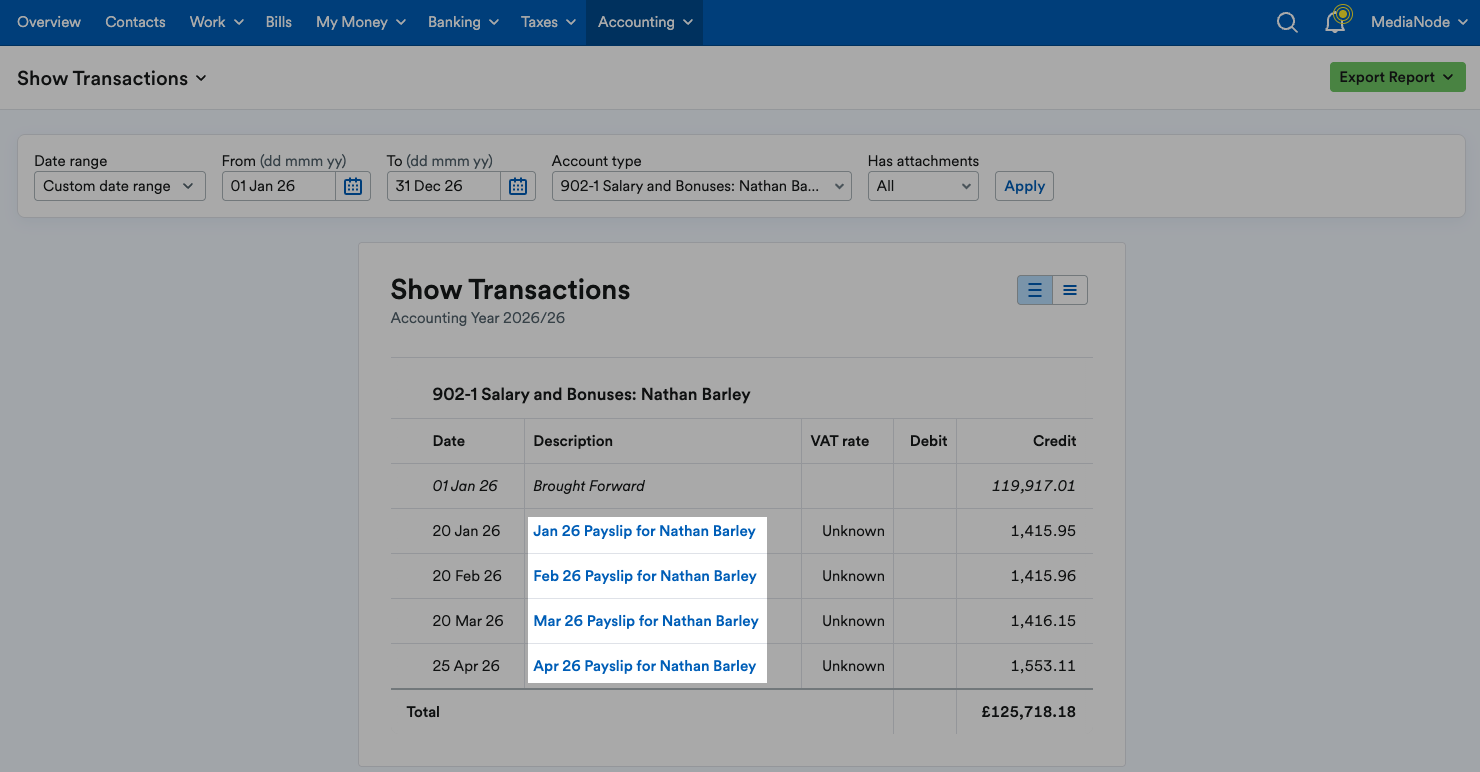Select the 1,416.15 credit amount
1480x772 pixels.
click(x=1043, y=621)
